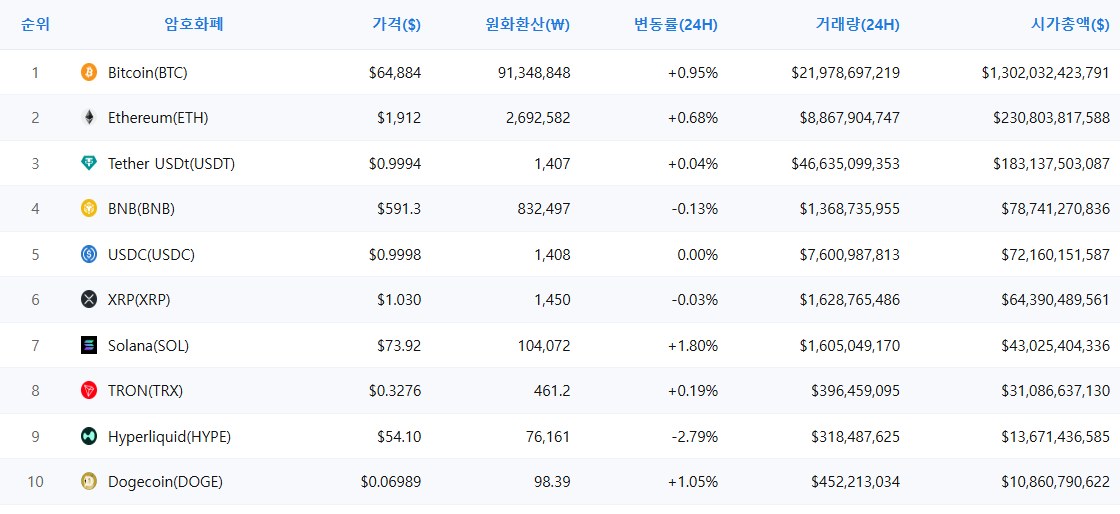Open XRP(XRP) coin name

click(139, 300)
